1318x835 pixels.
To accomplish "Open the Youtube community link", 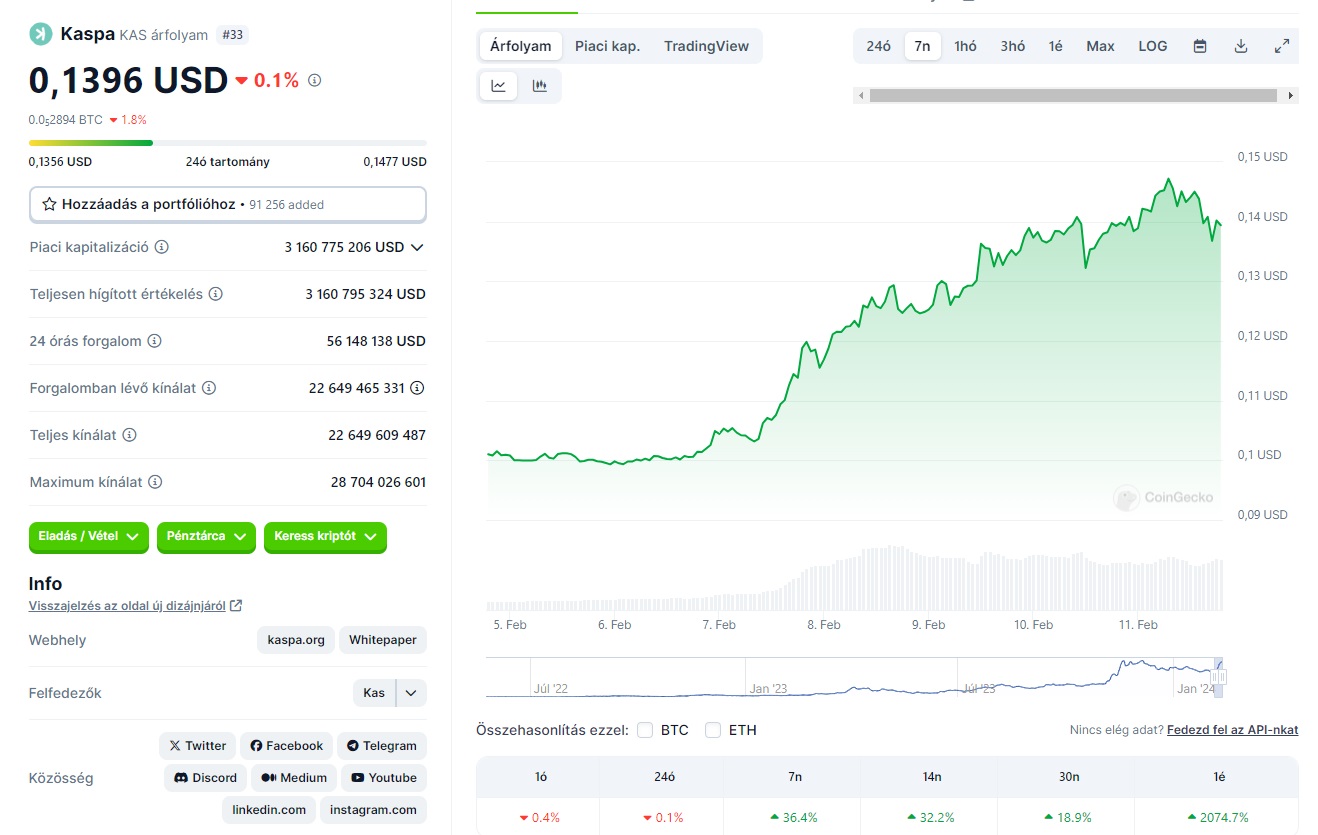I will coord(384,778).
